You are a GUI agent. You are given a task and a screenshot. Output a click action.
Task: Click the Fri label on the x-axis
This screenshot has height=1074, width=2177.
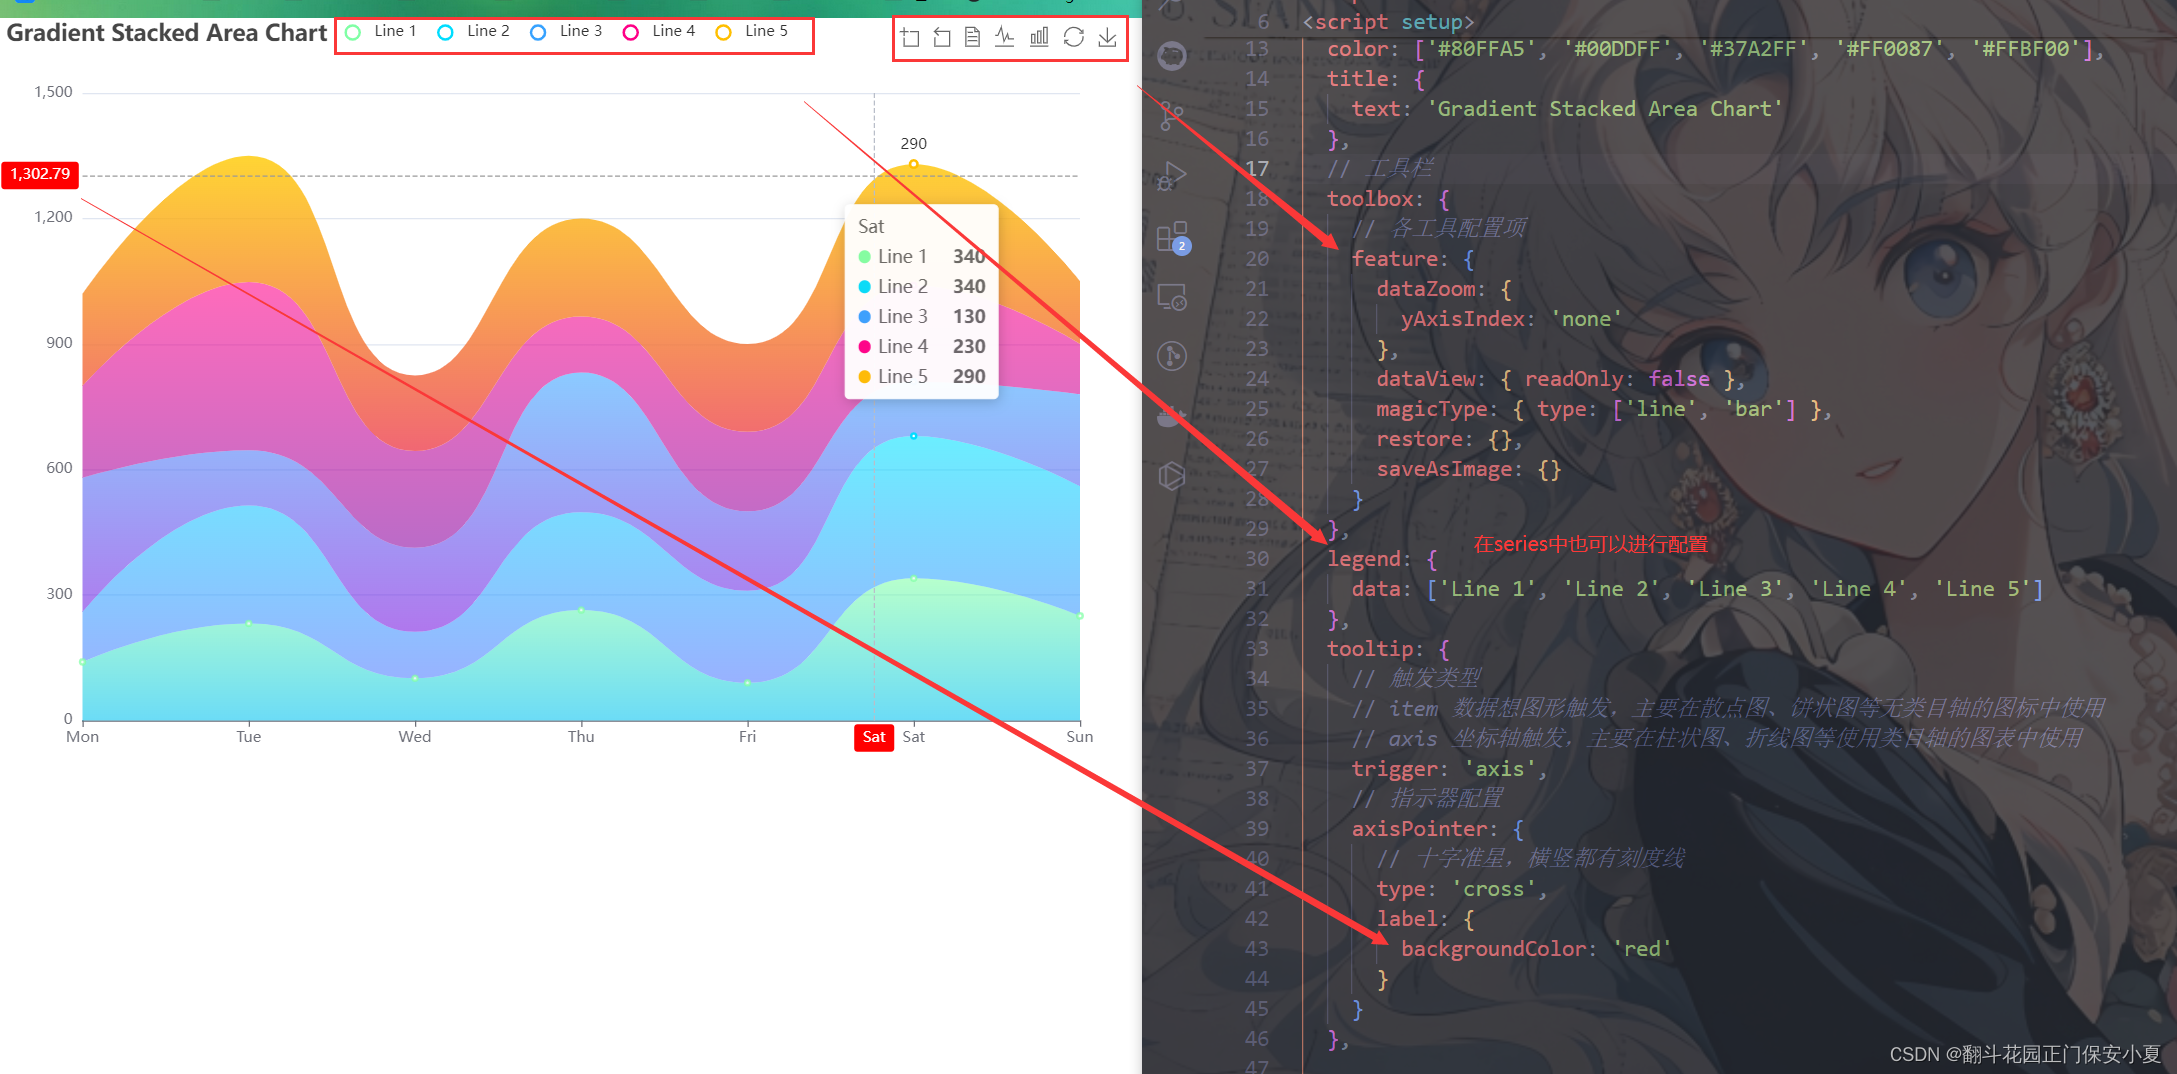point(747,737)
